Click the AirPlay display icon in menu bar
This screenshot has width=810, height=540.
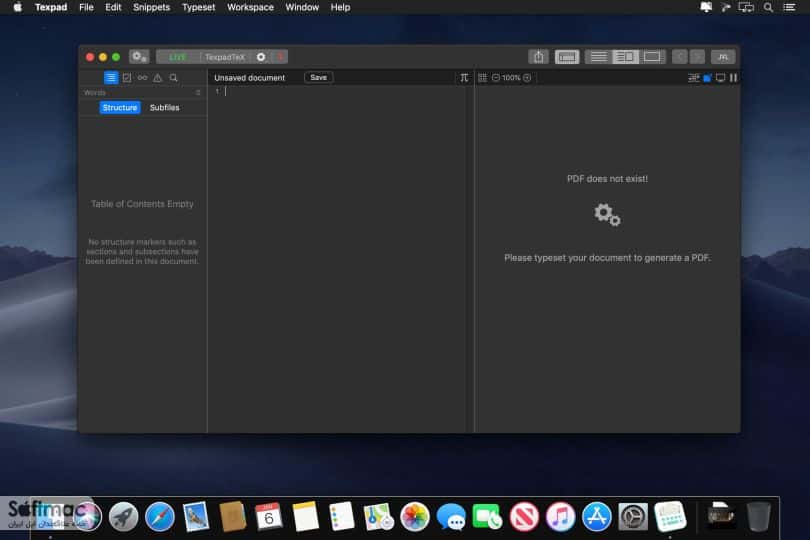(x=746, y=7)
